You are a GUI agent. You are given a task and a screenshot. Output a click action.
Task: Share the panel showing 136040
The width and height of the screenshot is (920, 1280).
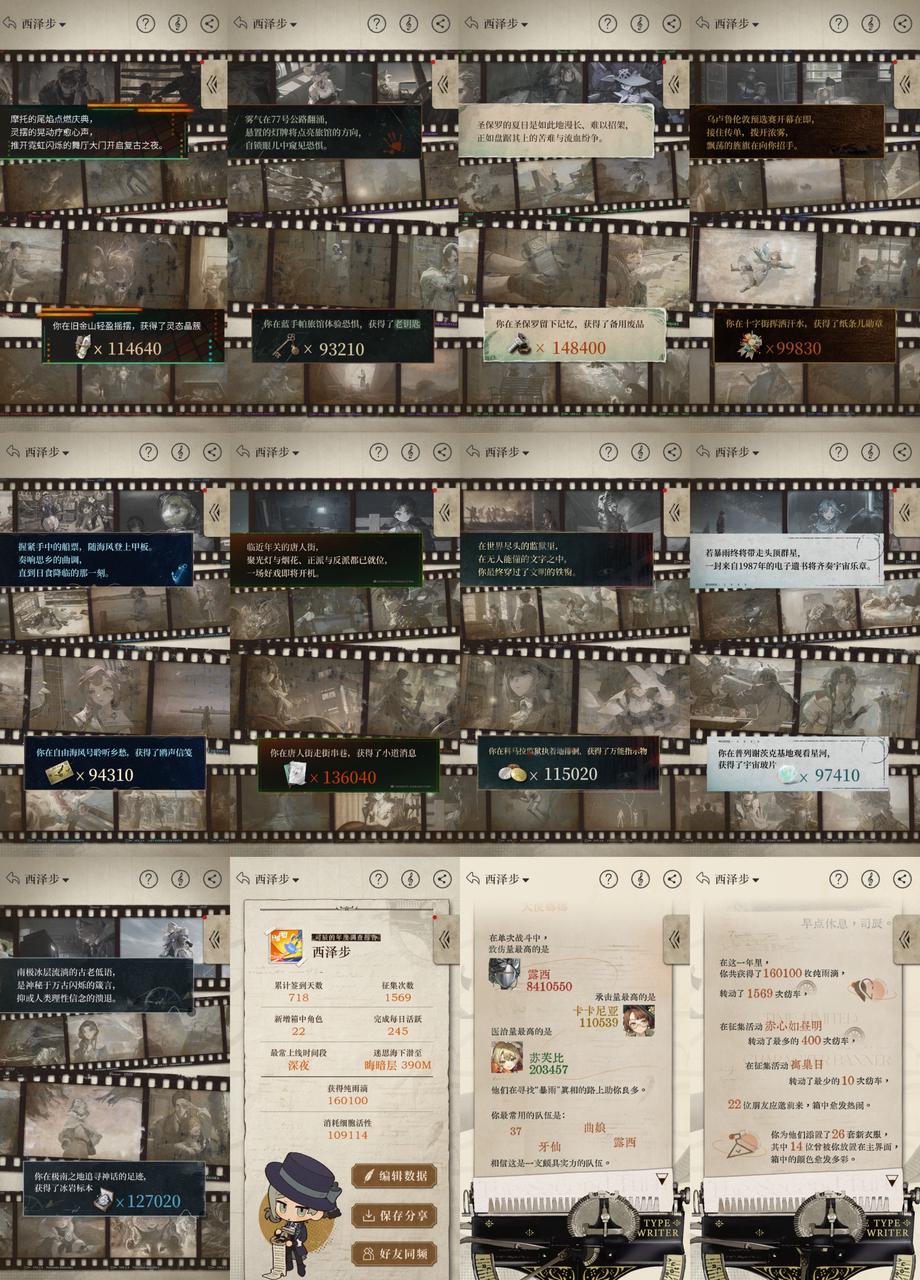coord(441,451)
